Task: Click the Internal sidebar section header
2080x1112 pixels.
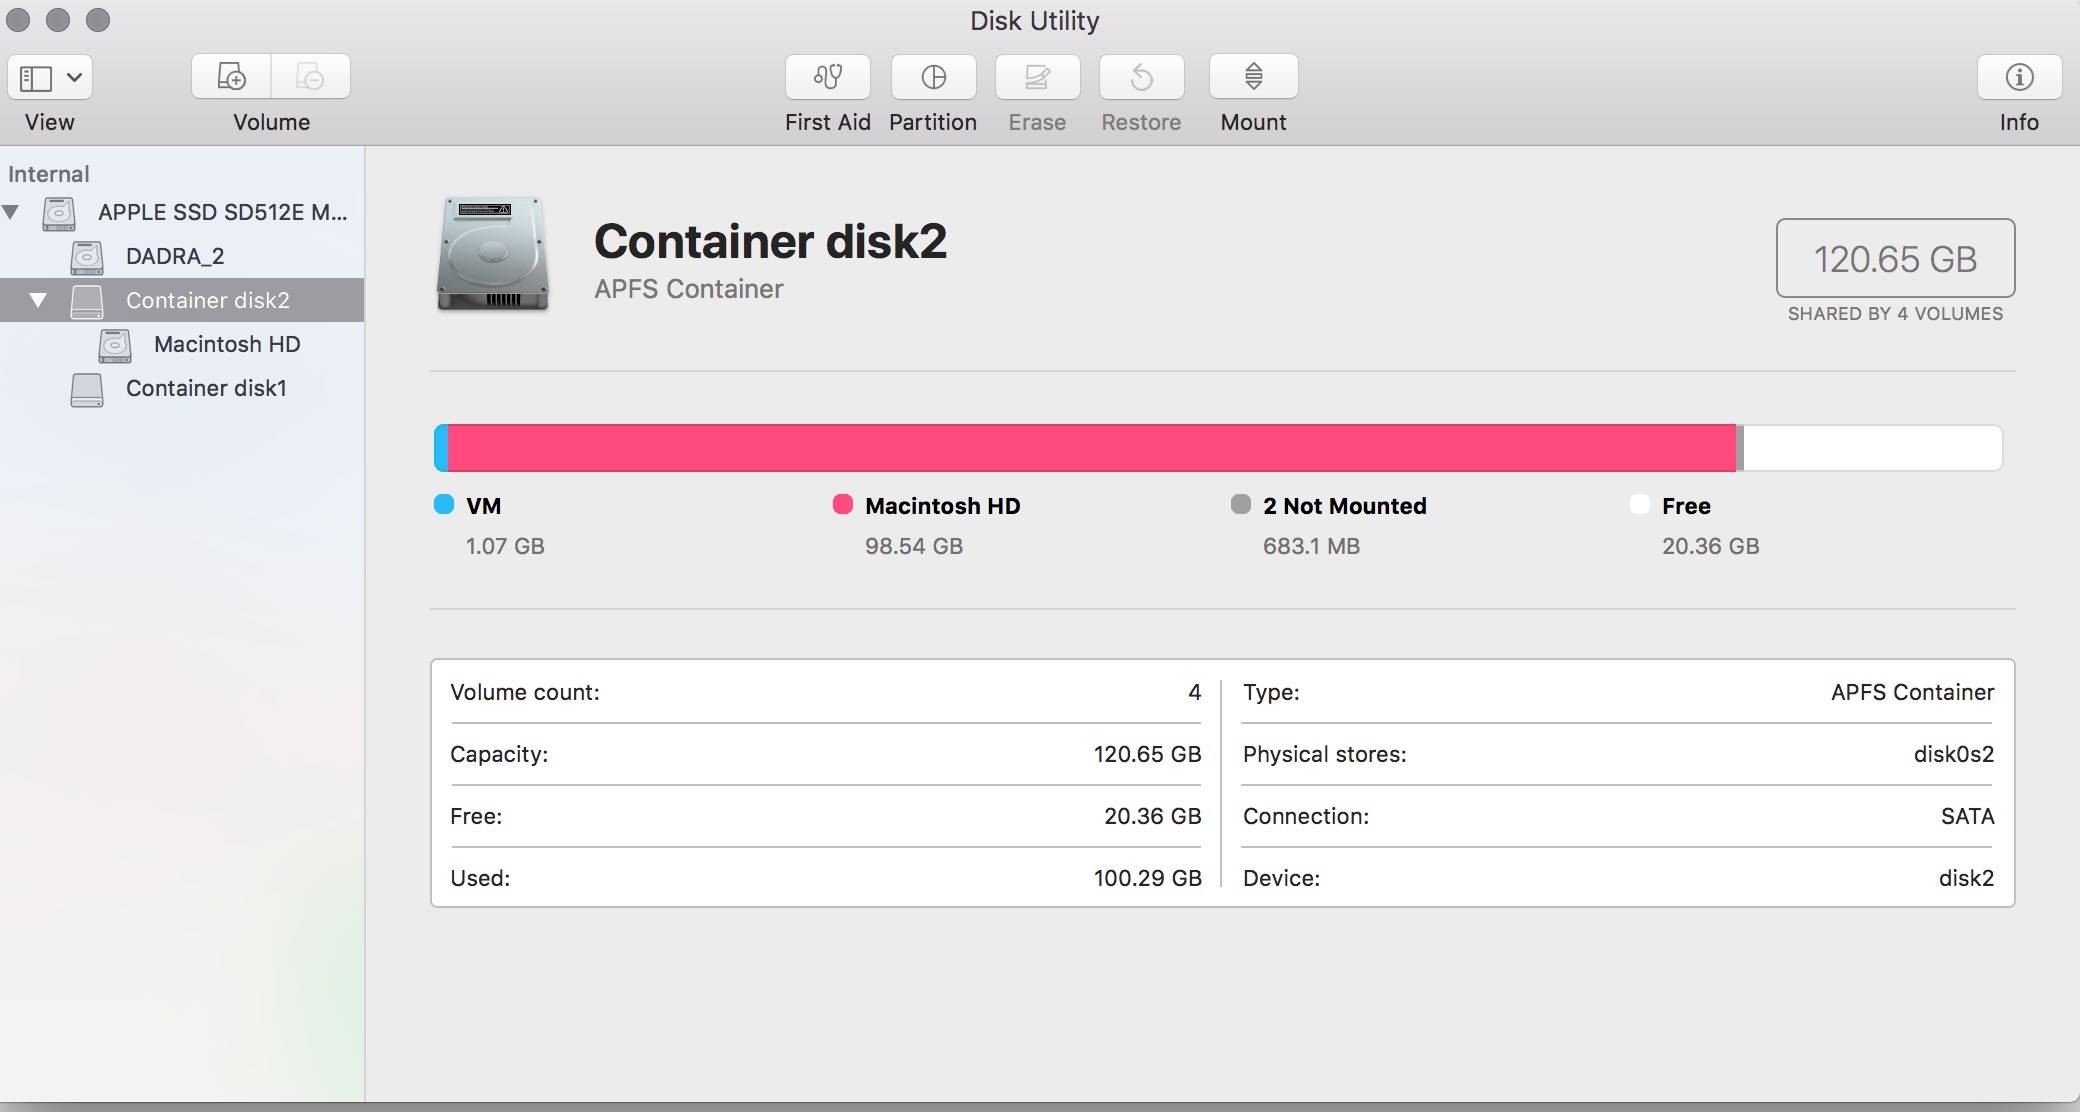Action: 48,174
